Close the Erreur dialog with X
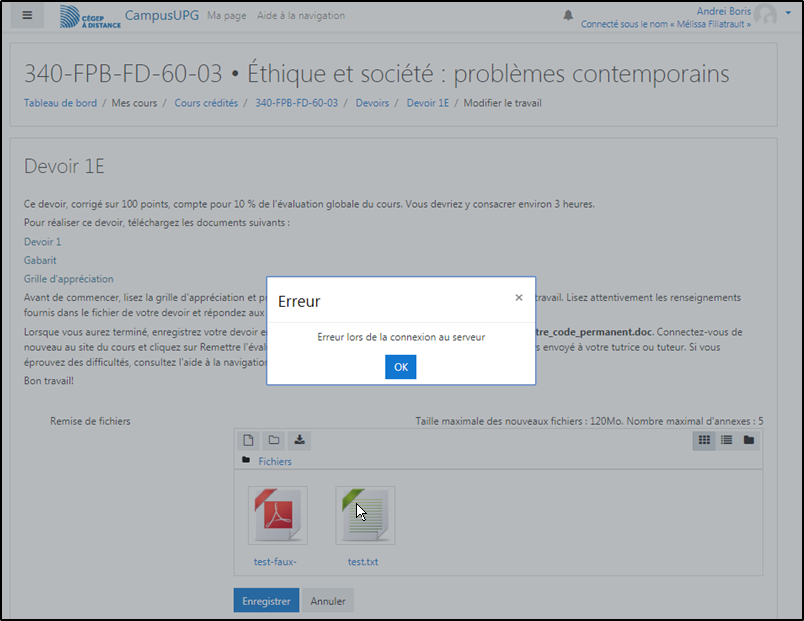 click(x=518, y=298)
